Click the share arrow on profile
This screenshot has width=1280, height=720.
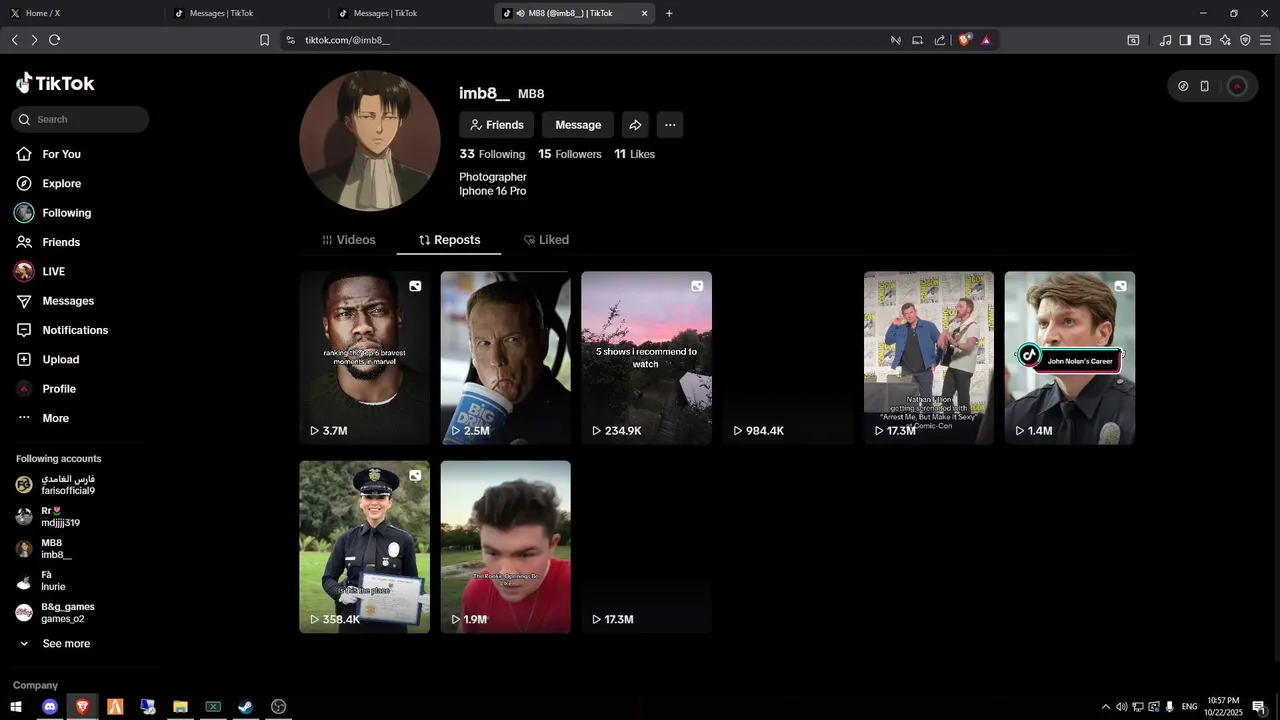(635, 125)
